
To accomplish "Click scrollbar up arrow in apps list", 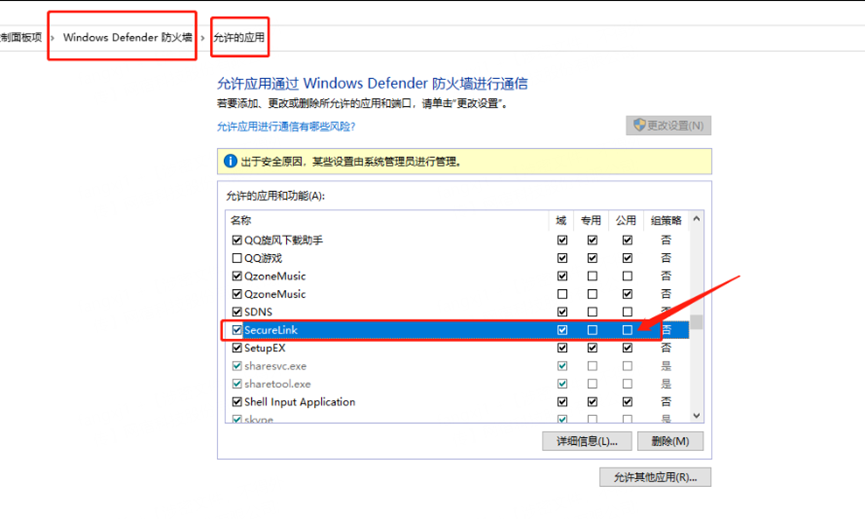I will [696, 219].
